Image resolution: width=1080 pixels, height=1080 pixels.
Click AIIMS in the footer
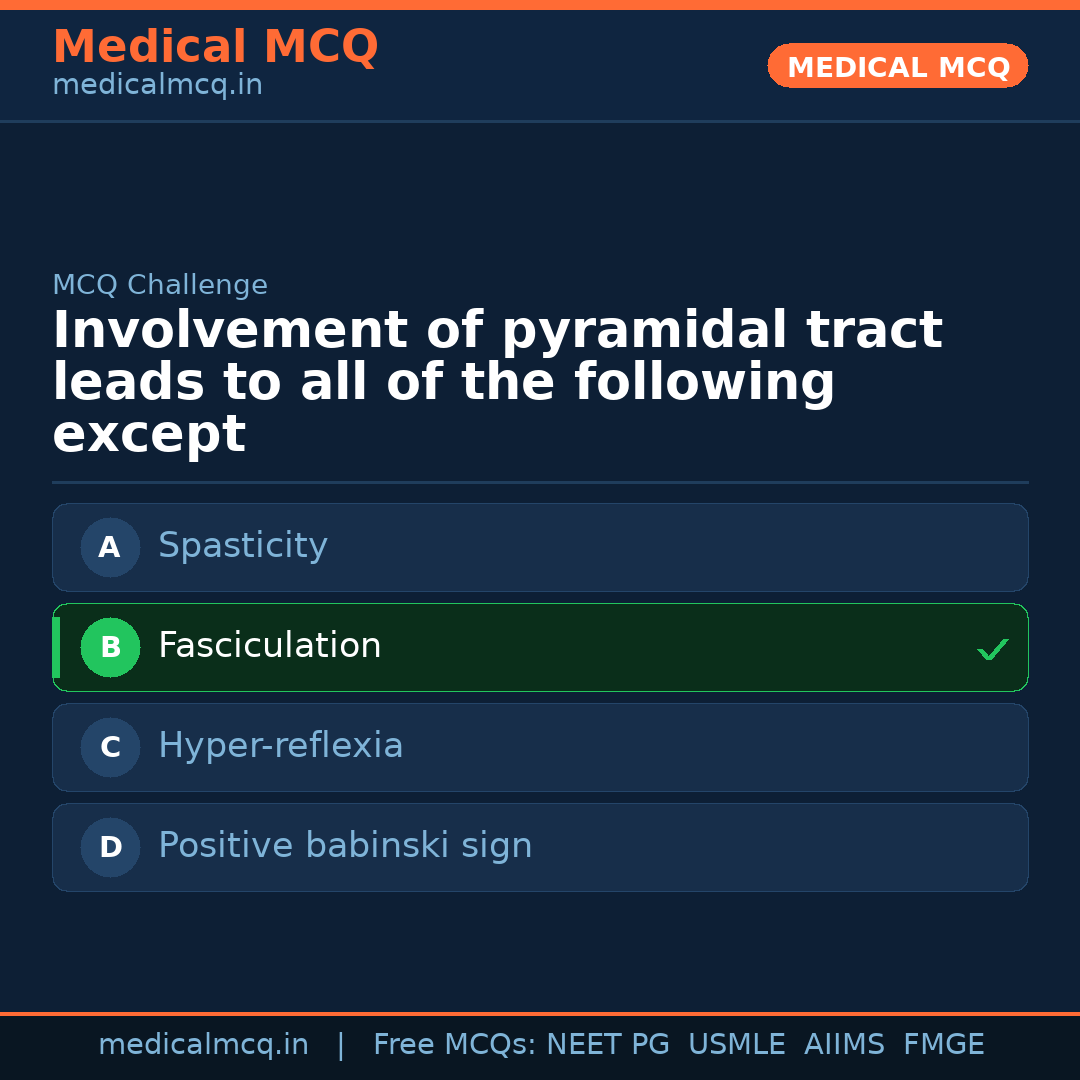844,1045
